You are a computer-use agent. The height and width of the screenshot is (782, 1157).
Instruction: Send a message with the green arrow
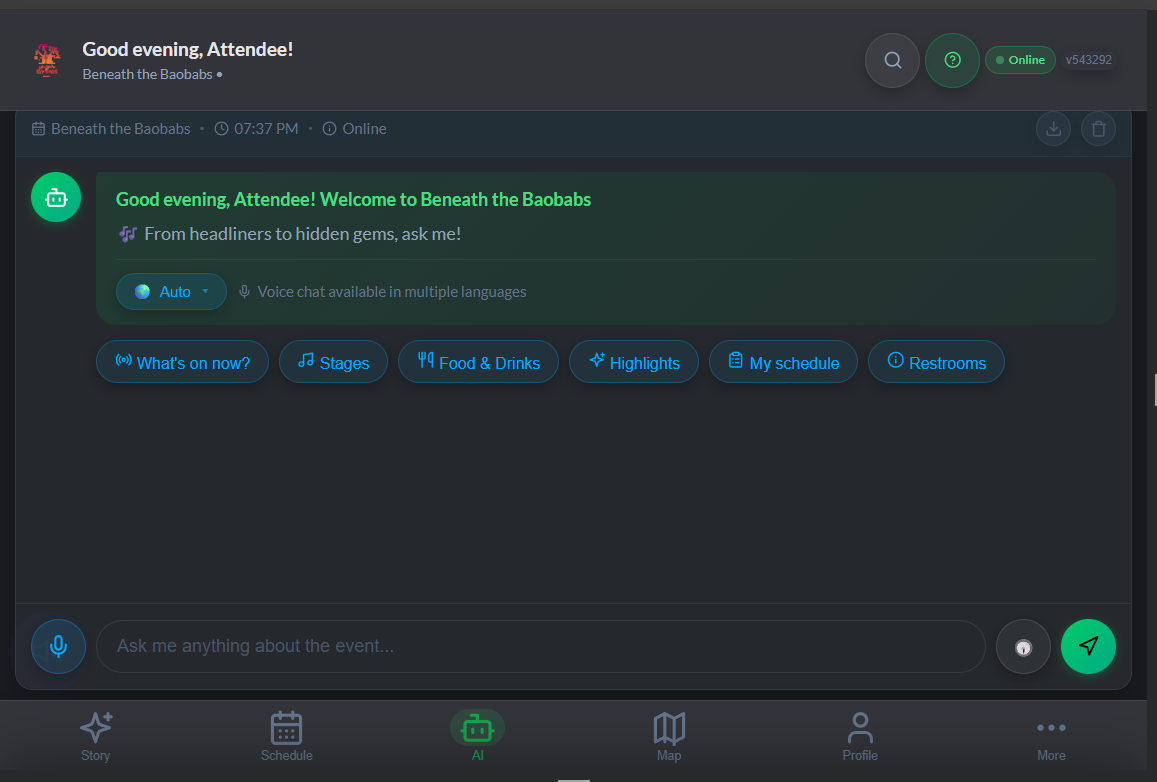point(1088,646)
